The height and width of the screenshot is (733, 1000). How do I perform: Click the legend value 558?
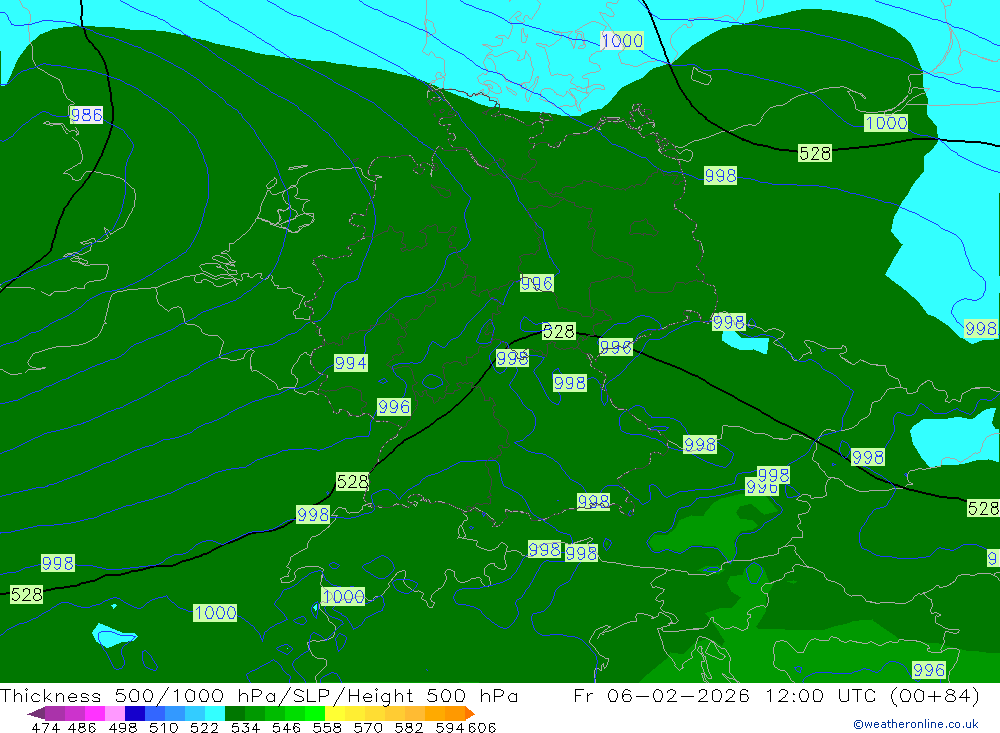tap(327, 727)
